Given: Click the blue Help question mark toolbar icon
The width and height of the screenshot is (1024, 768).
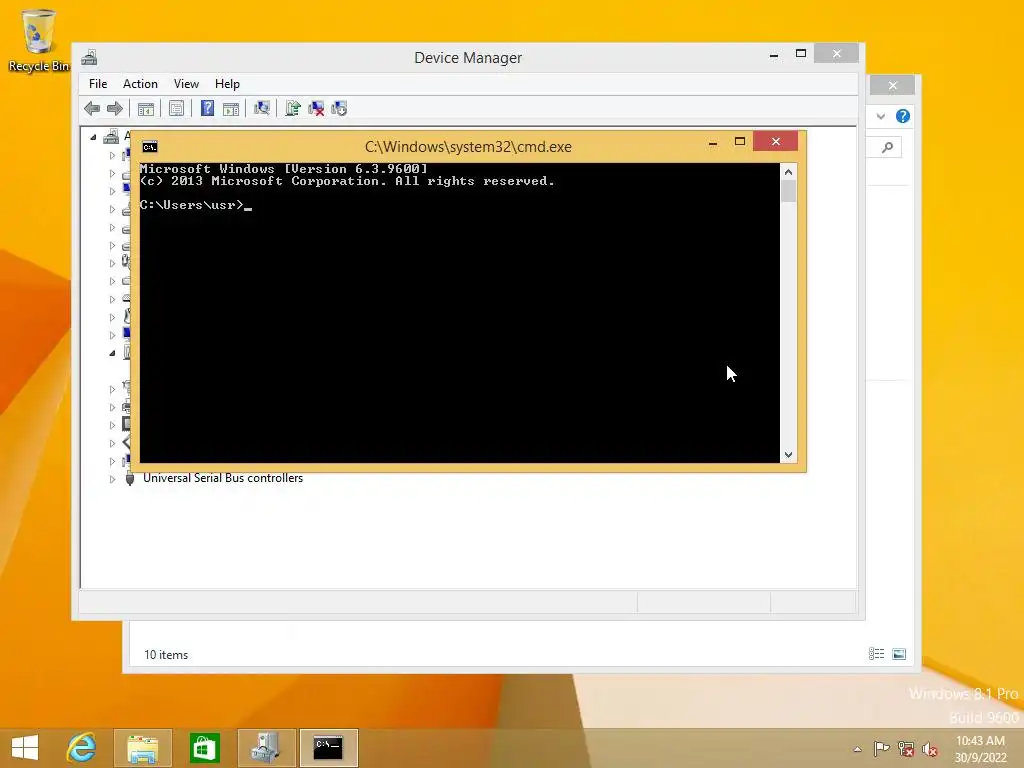Looking at the screenshot, I should point(207,108).
